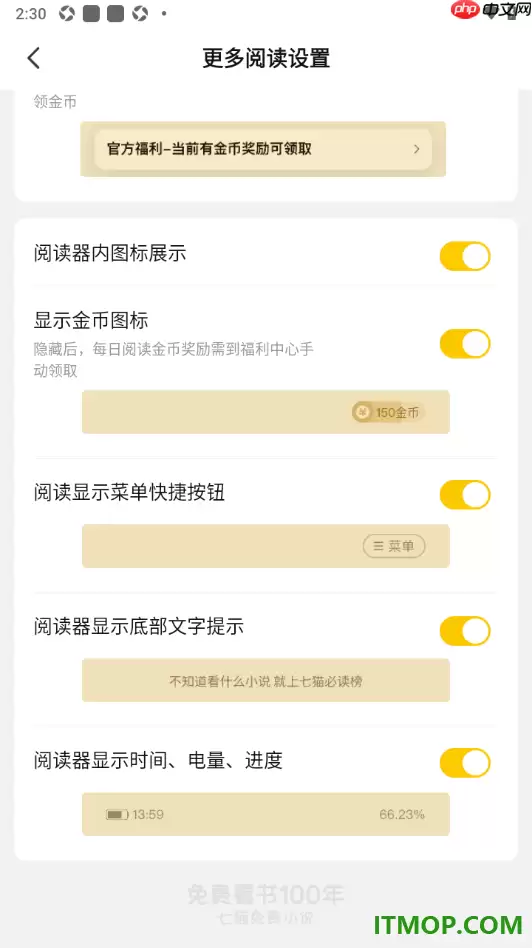This screenshot has height=948, width=532.
Task: Click the 13:59 time preview text
Action: [148, 814]
